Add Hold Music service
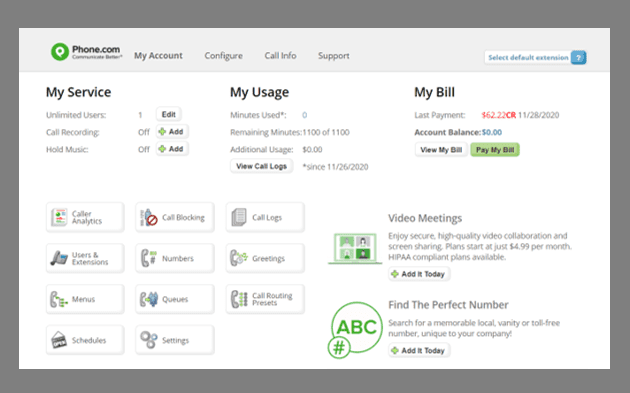Image resolution: width=630 pixels, height=393 pixels. tap(172, 149)
